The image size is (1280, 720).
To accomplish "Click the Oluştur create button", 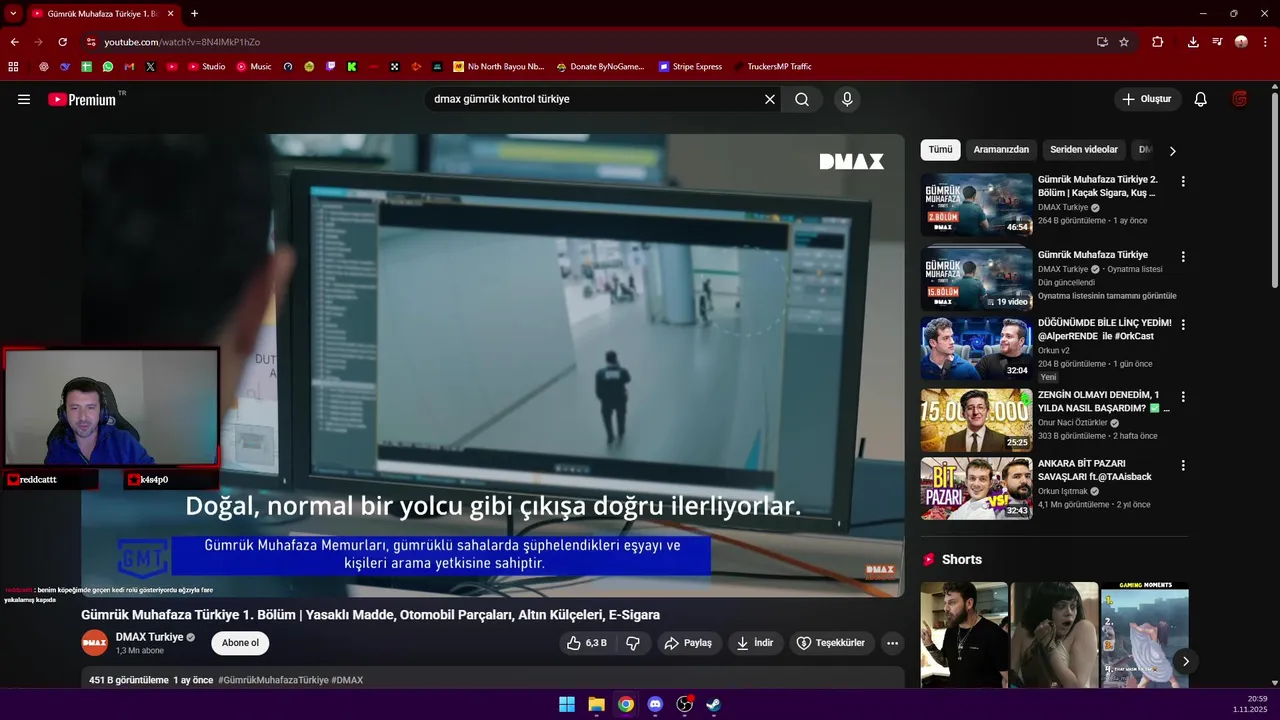I will click(1147, 99).
